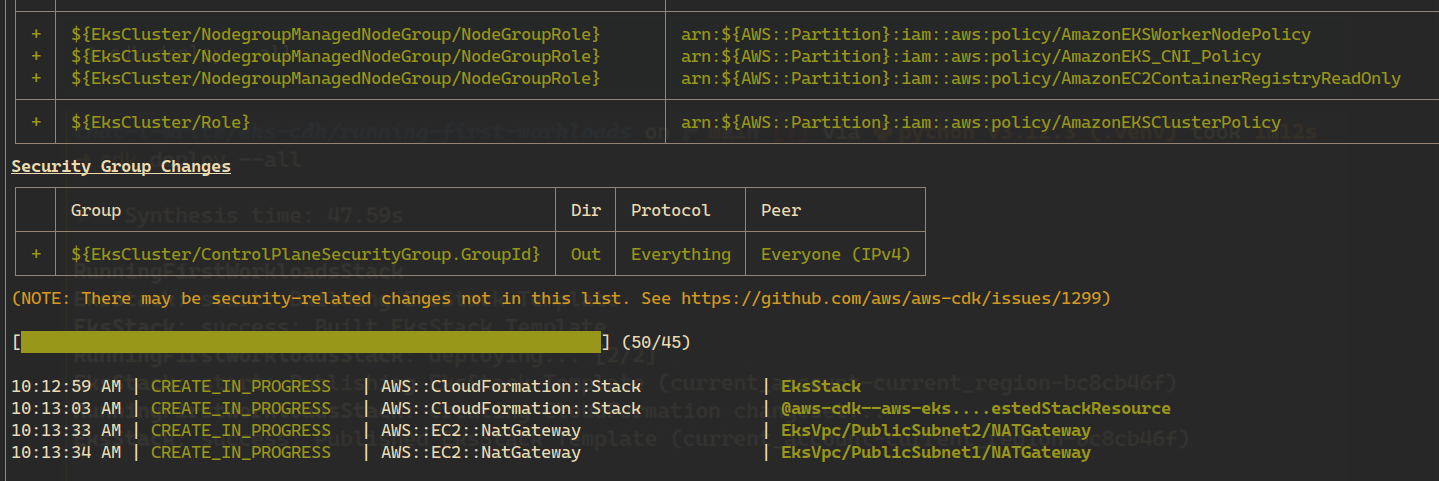Click the first NodeGroupRole resource entry
The height and width of the screenshot is (481, 1439).
click(336, 34)
